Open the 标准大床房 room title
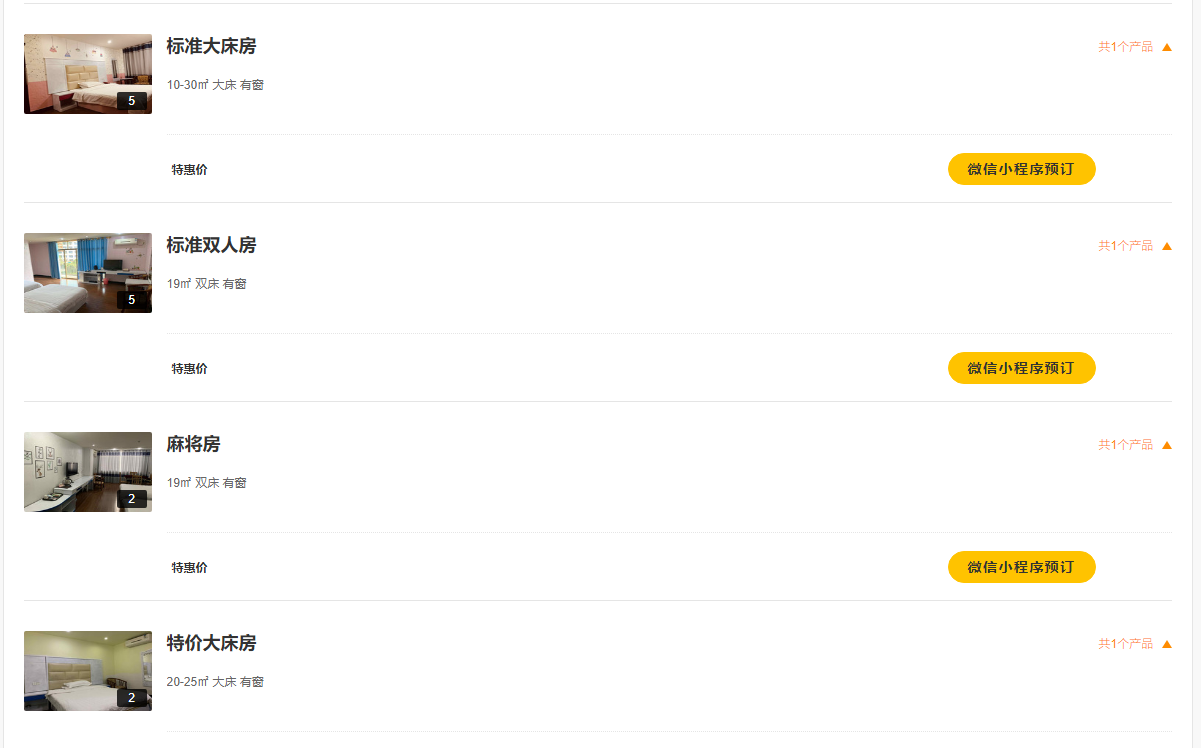Image resolution: width=1201 pixels, height=748 pixels. [x=211, y=46]
